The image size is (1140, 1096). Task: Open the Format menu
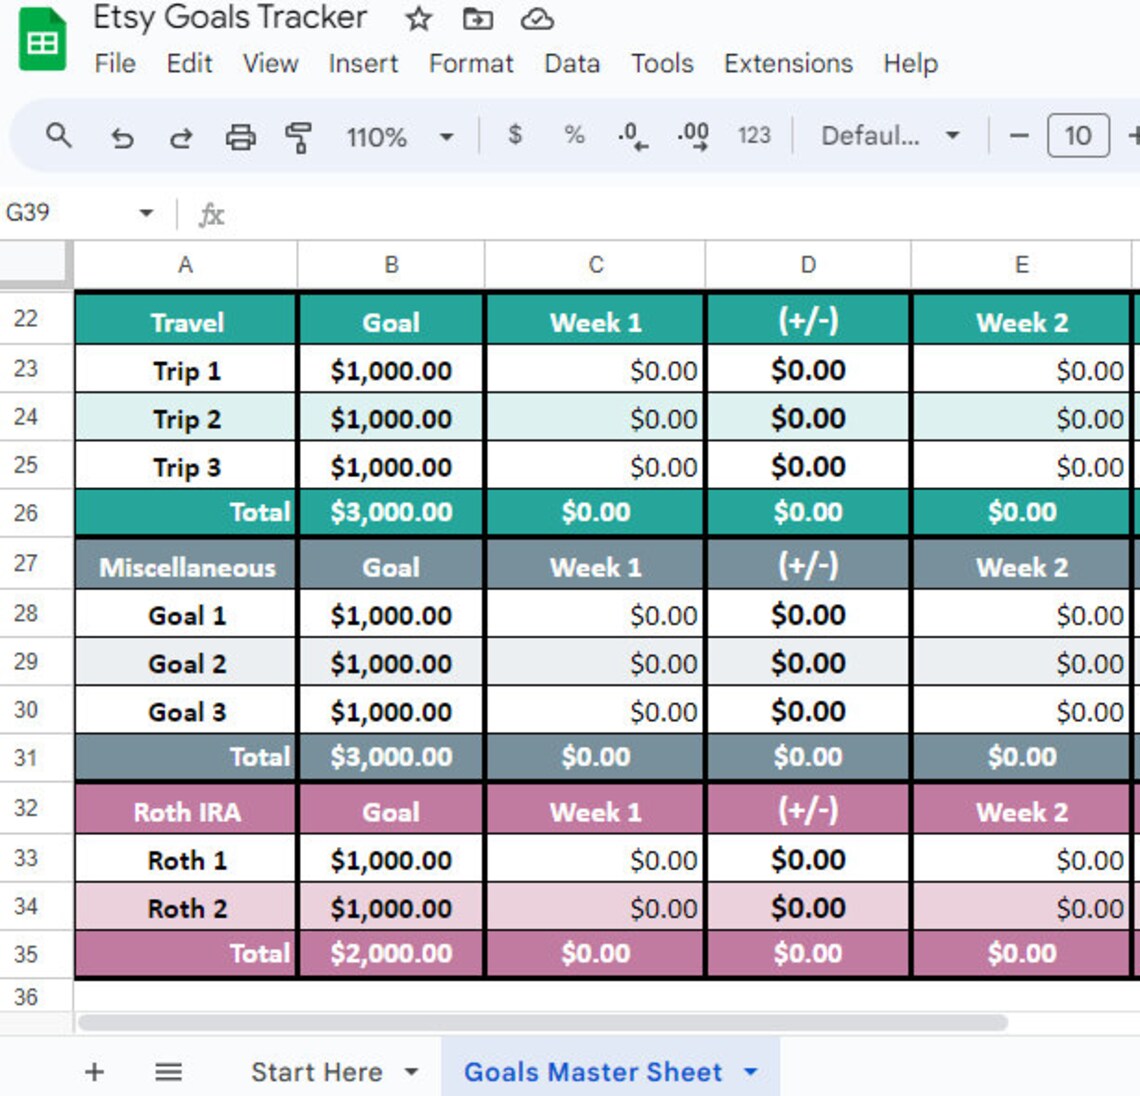click(x=471, y=64)
